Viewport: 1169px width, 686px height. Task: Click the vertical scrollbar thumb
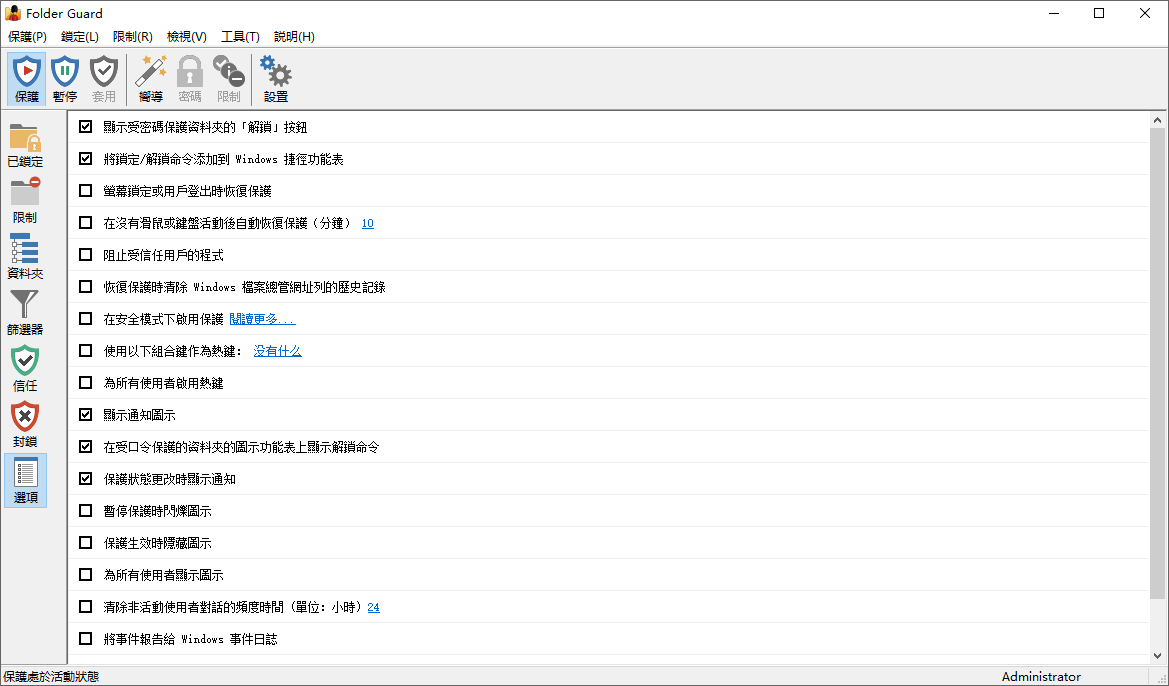[1157, 363]
